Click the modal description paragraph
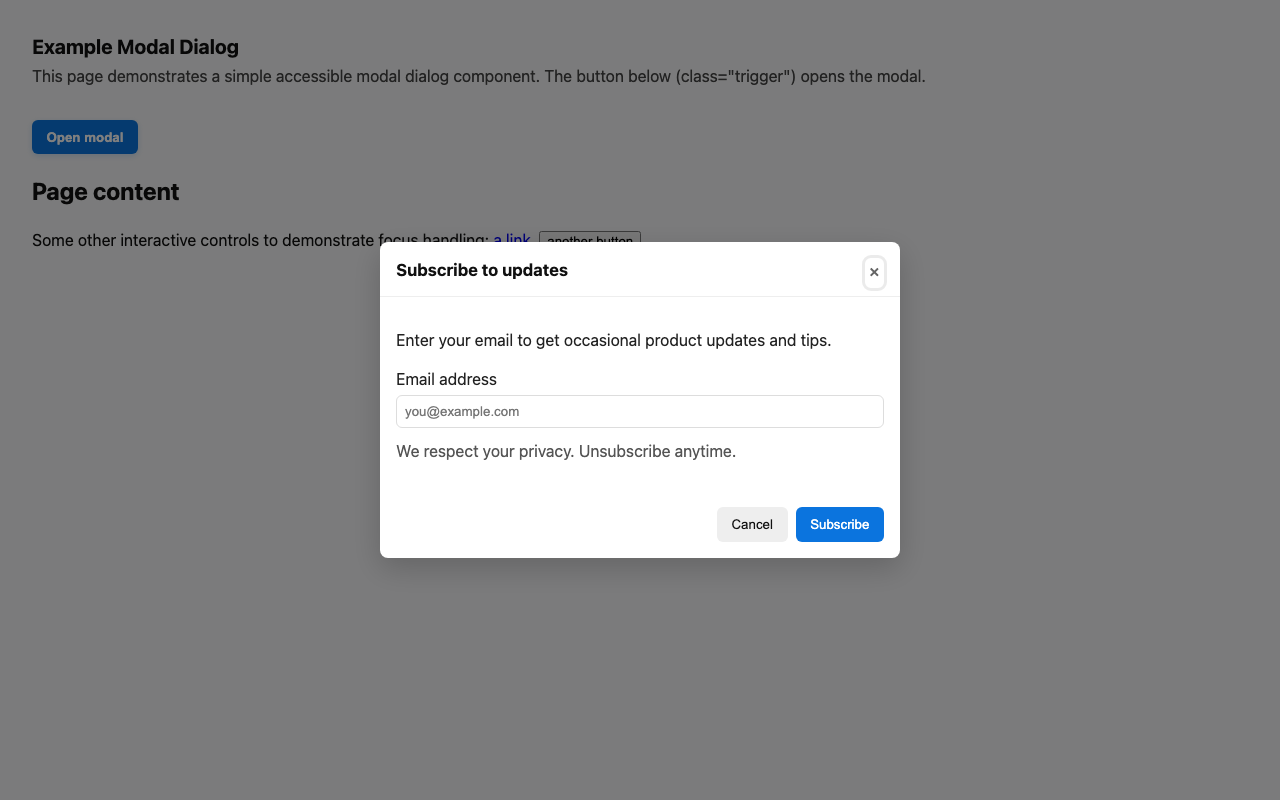This screenshot has height=800, width=1280. click(611, 340)
